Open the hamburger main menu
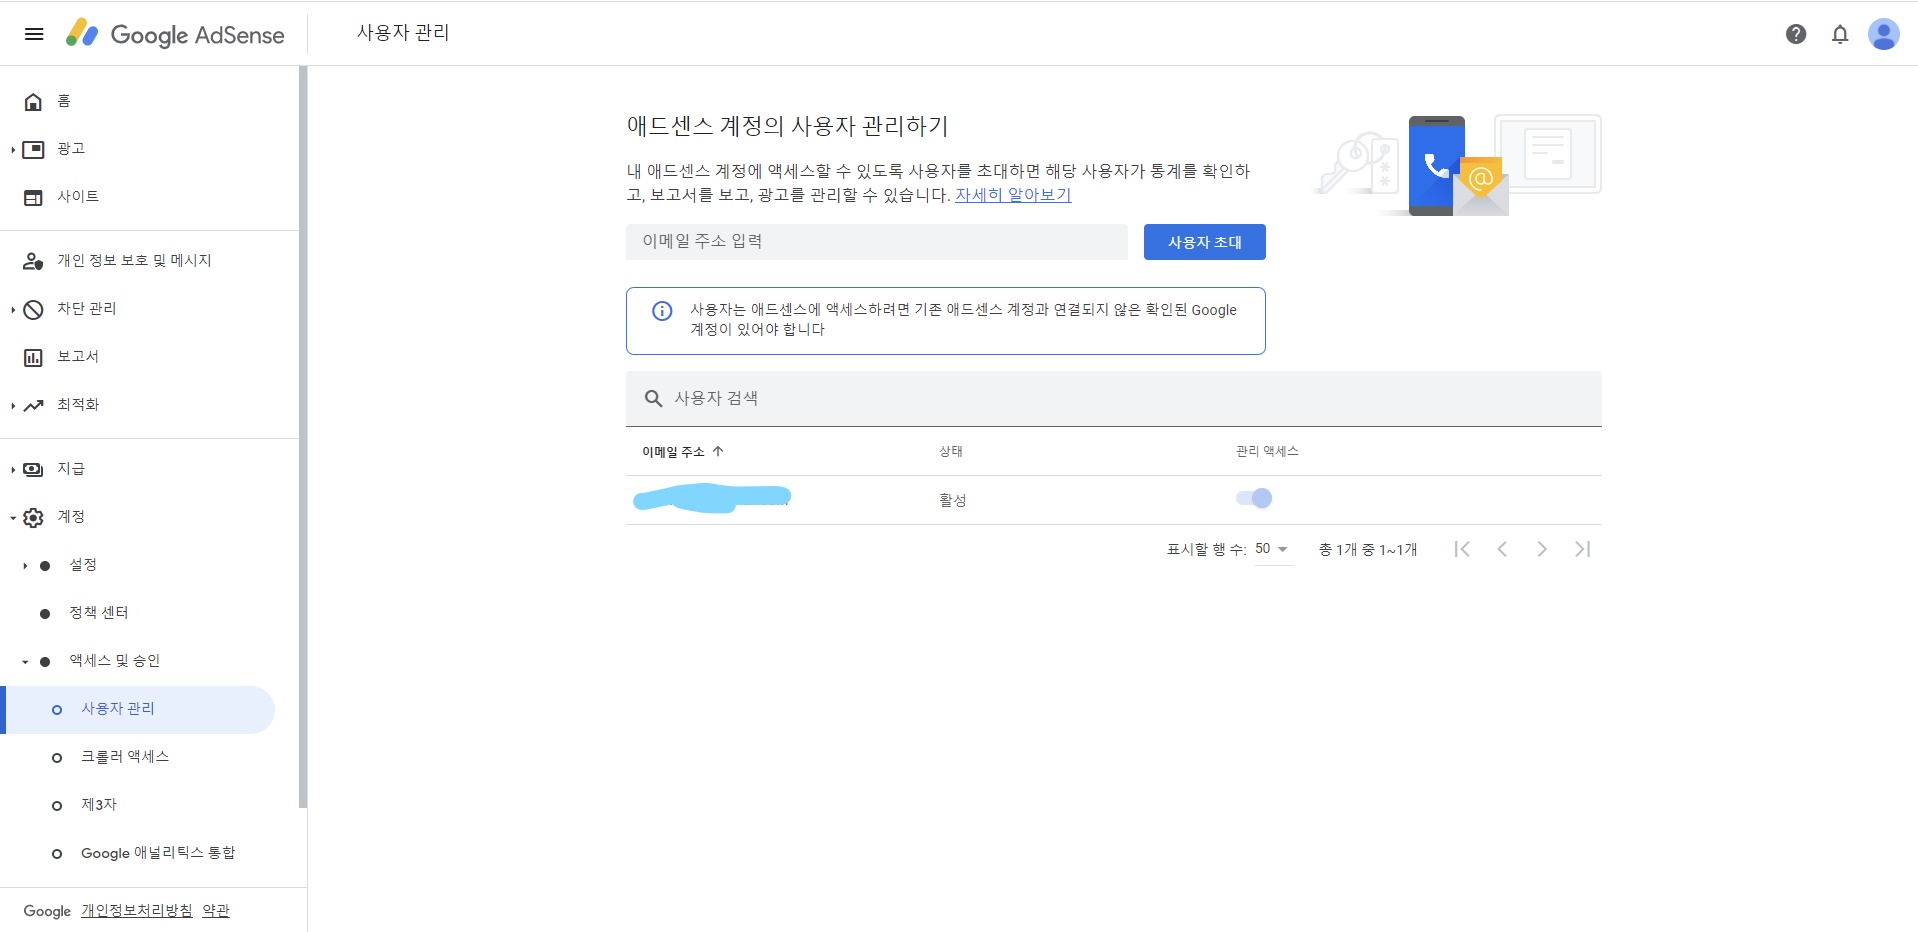This screenshot has height=932, width=1918. tap(34, 34)
